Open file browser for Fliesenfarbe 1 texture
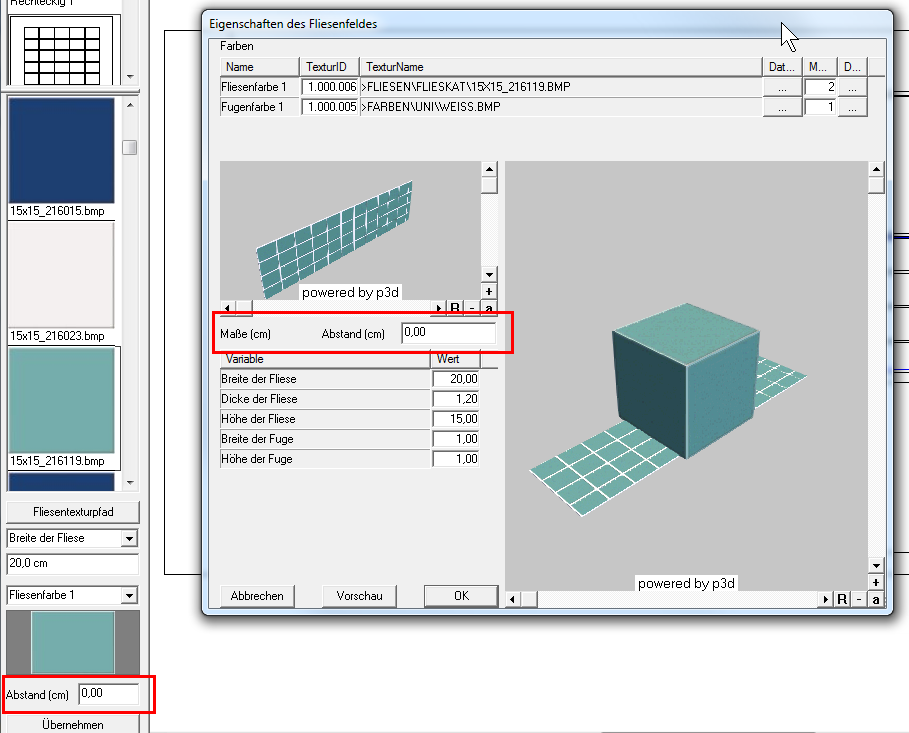This screenshot has width=909, height=733. pyautogui.click(x=782, y=88)
